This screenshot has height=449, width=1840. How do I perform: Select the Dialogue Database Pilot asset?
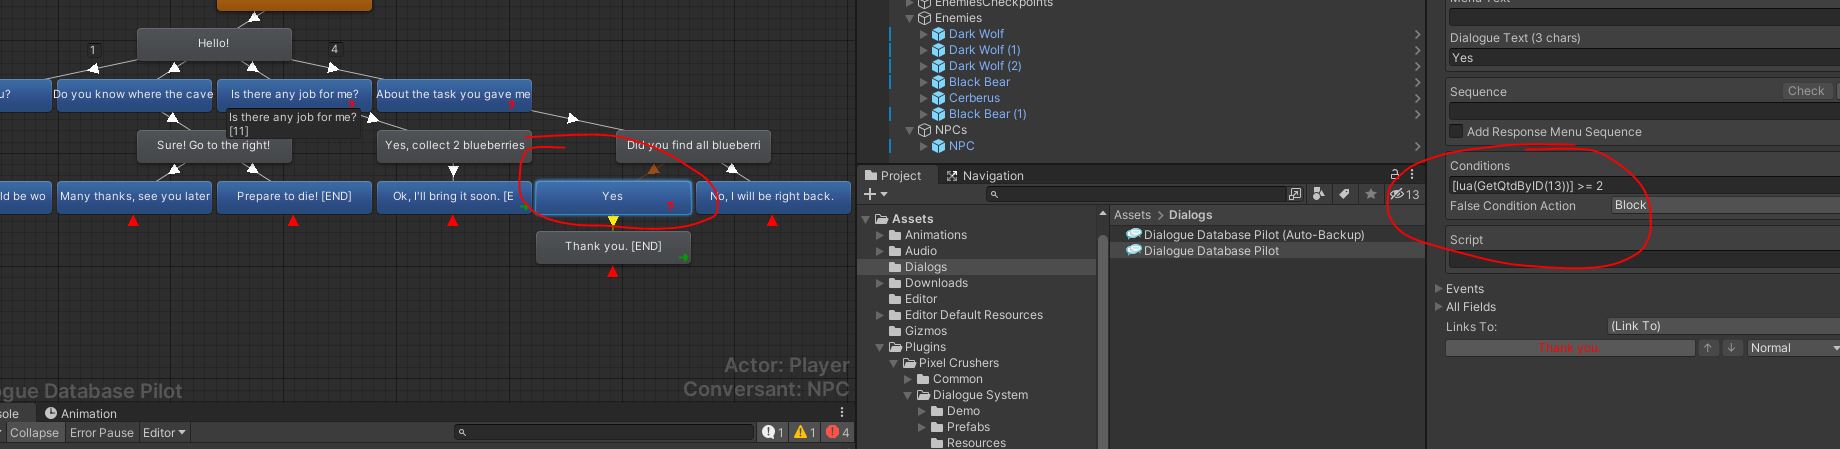point(1211,251)
